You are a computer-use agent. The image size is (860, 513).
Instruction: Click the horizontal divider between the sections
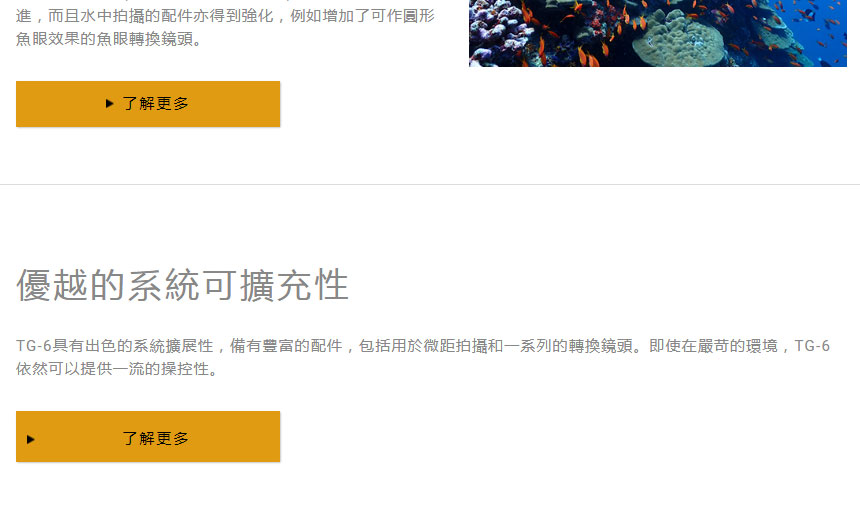click(430, 184)
